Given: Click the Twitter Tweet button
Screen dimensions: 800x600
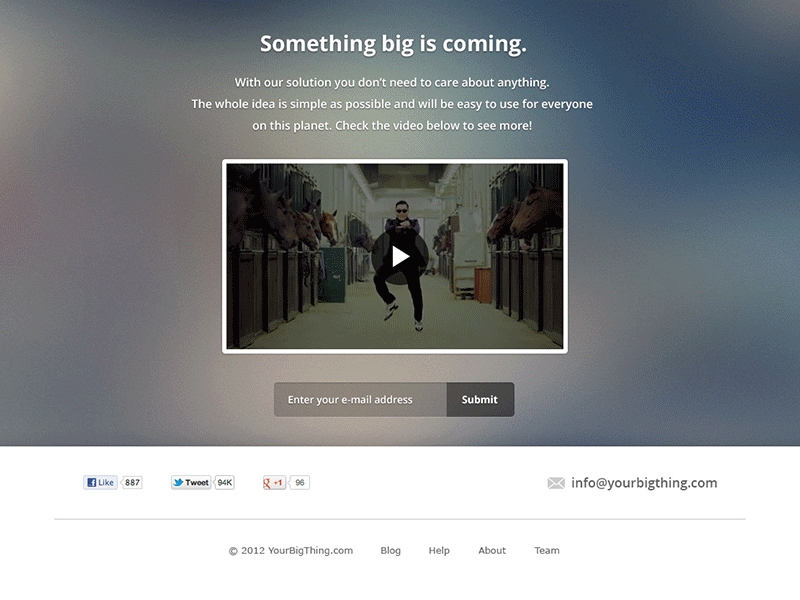Looking at the screenshot, I should tap(191, 483).
